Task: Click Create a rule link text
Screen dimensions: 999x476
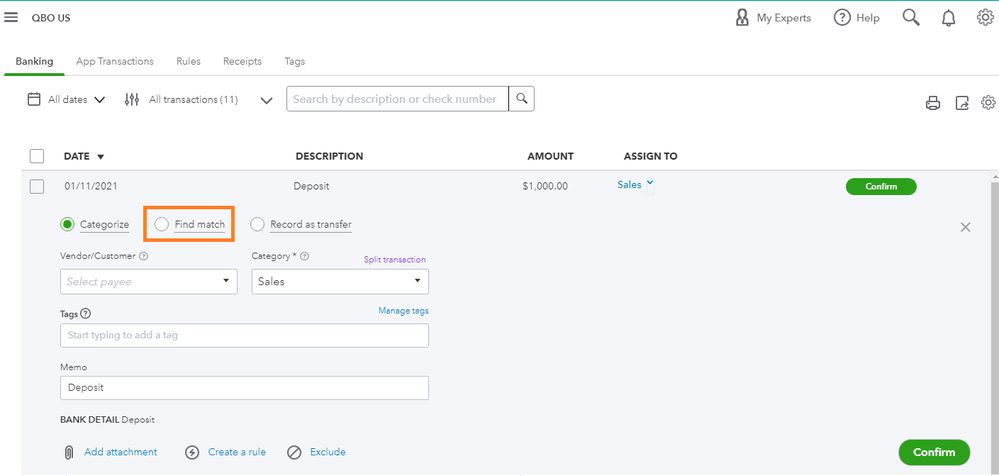Action: click(237, 452)
